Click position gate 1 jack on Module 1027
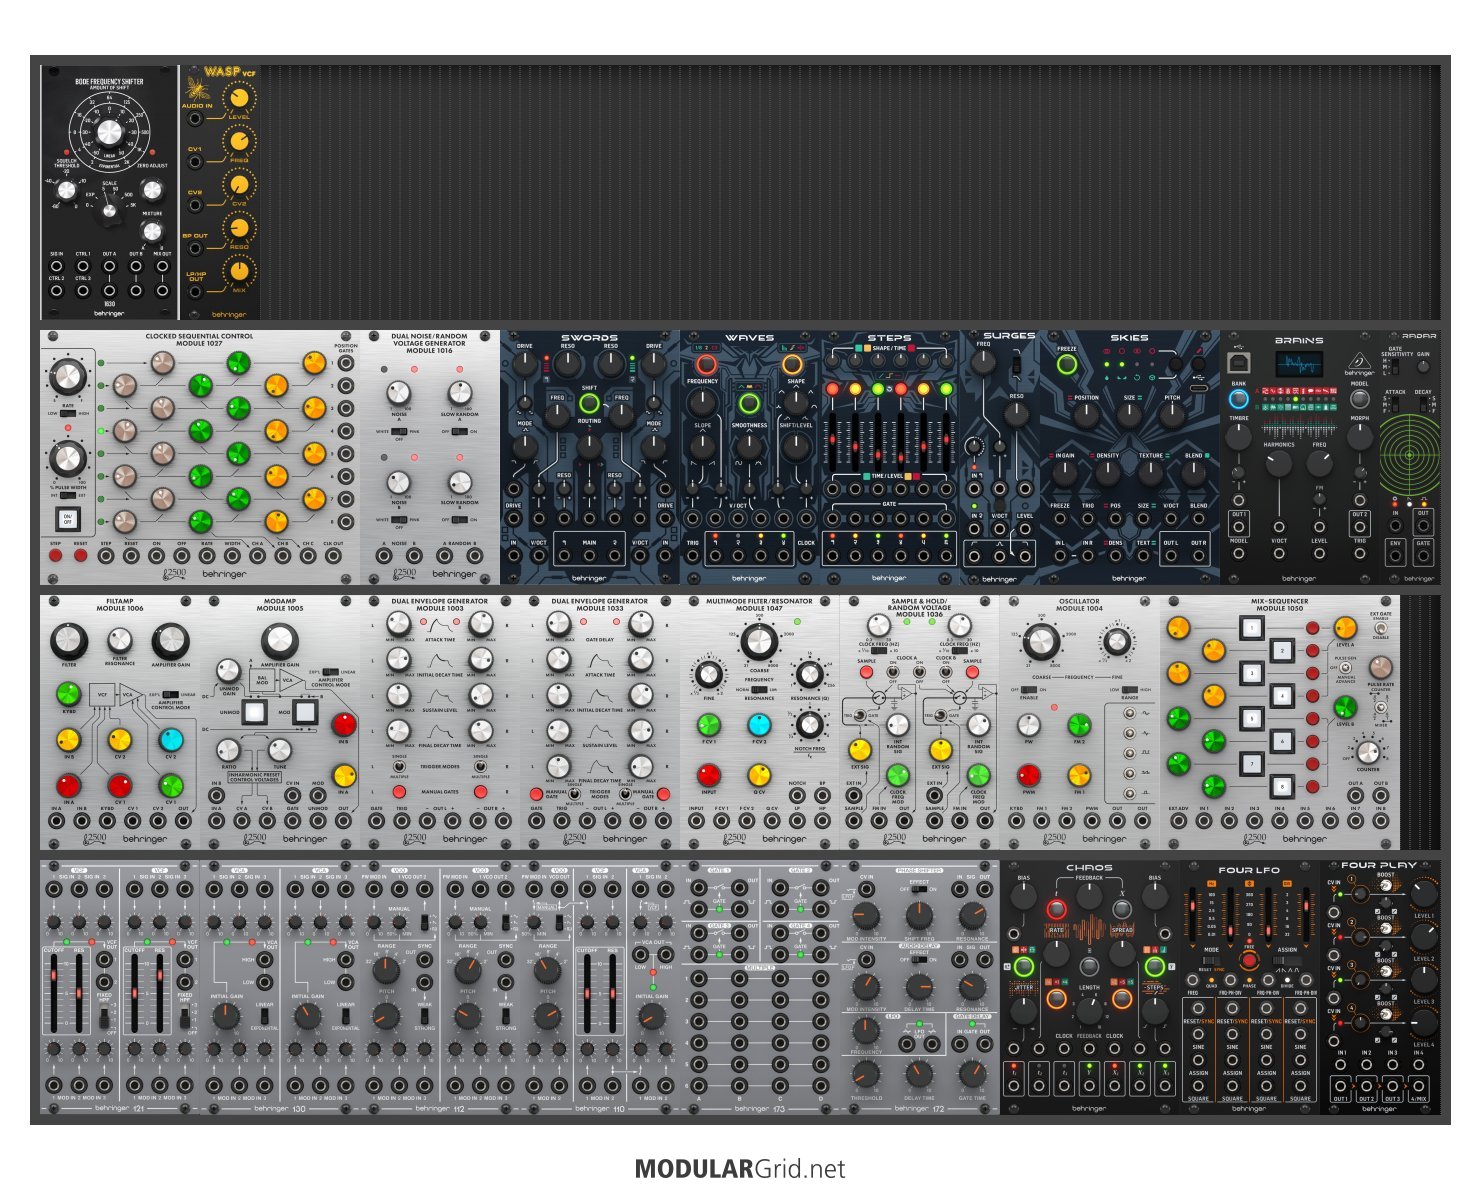The height and width of the screenshot is (1190, 1481). pyautogui.click(x=346, y=363)
